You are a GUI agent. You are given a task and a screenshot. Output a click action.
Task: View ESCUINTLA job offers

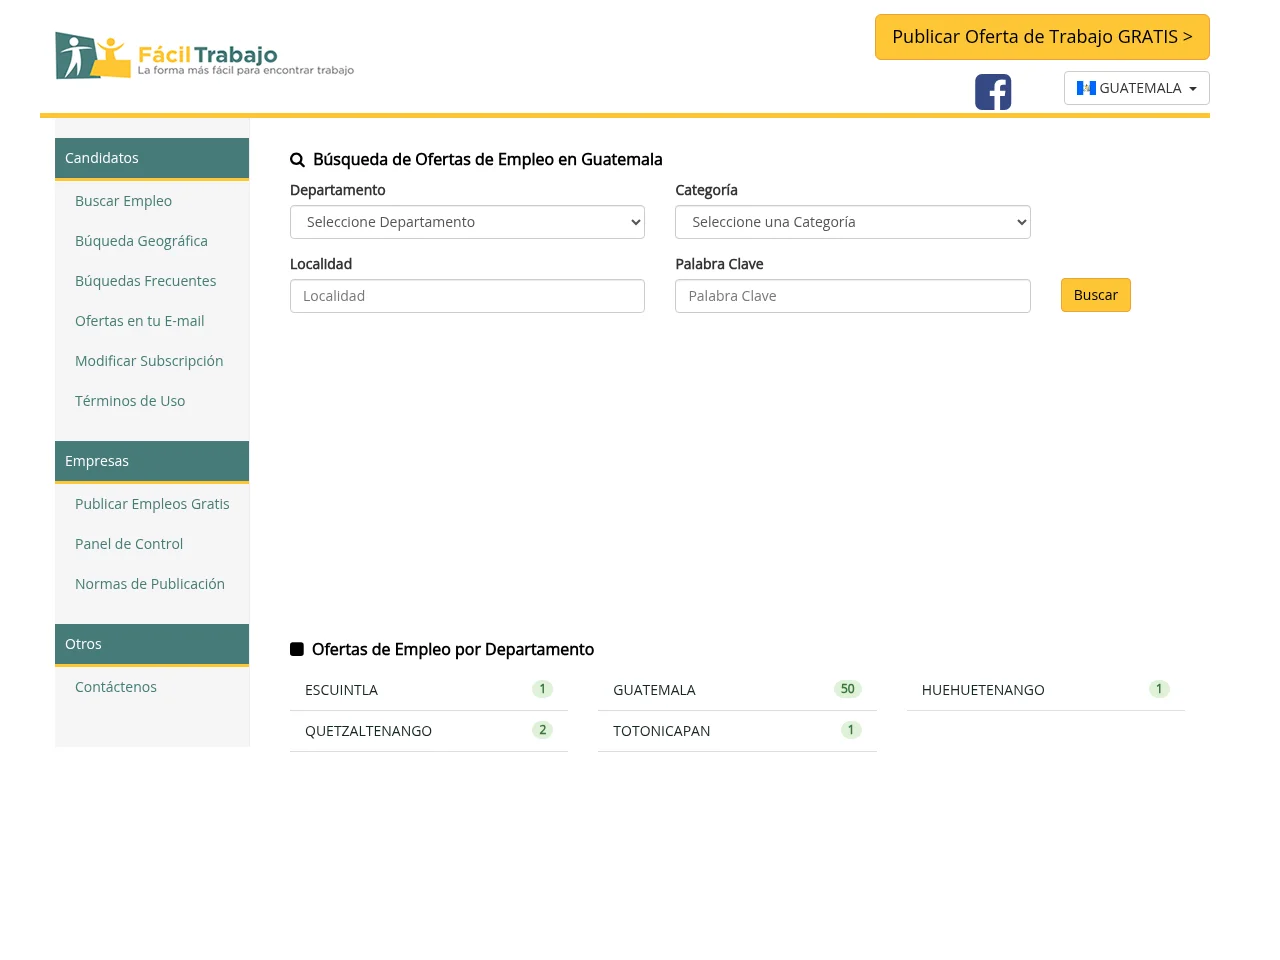coord(429,690)
